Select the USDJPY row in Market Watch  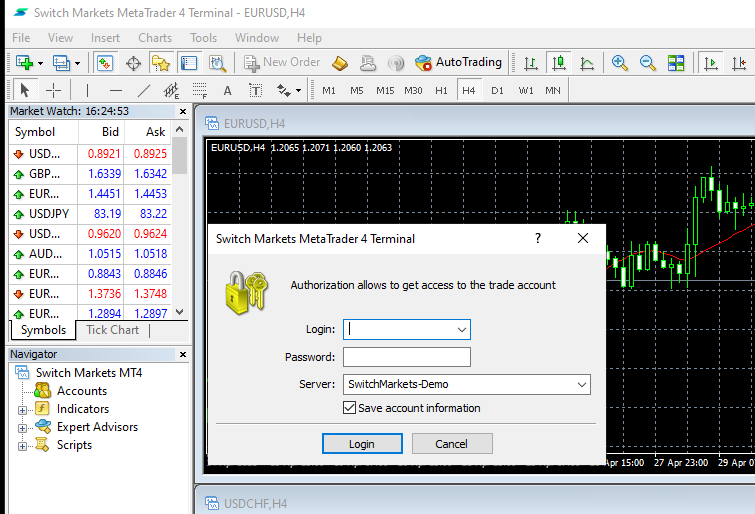click(90, 214)
